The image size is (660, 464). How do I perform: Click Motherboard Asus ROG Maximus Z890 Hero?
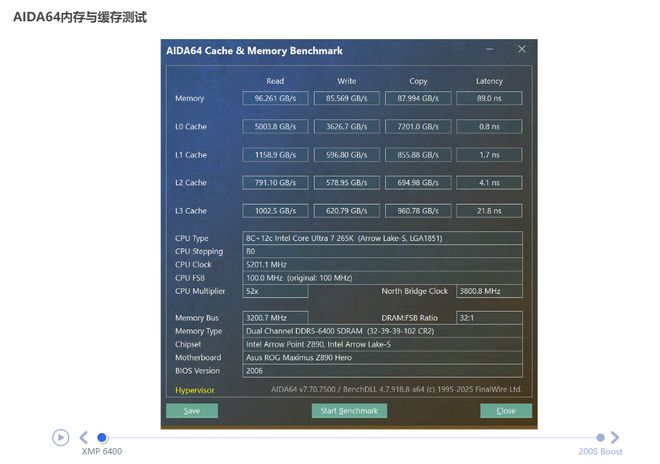[382, 357]
